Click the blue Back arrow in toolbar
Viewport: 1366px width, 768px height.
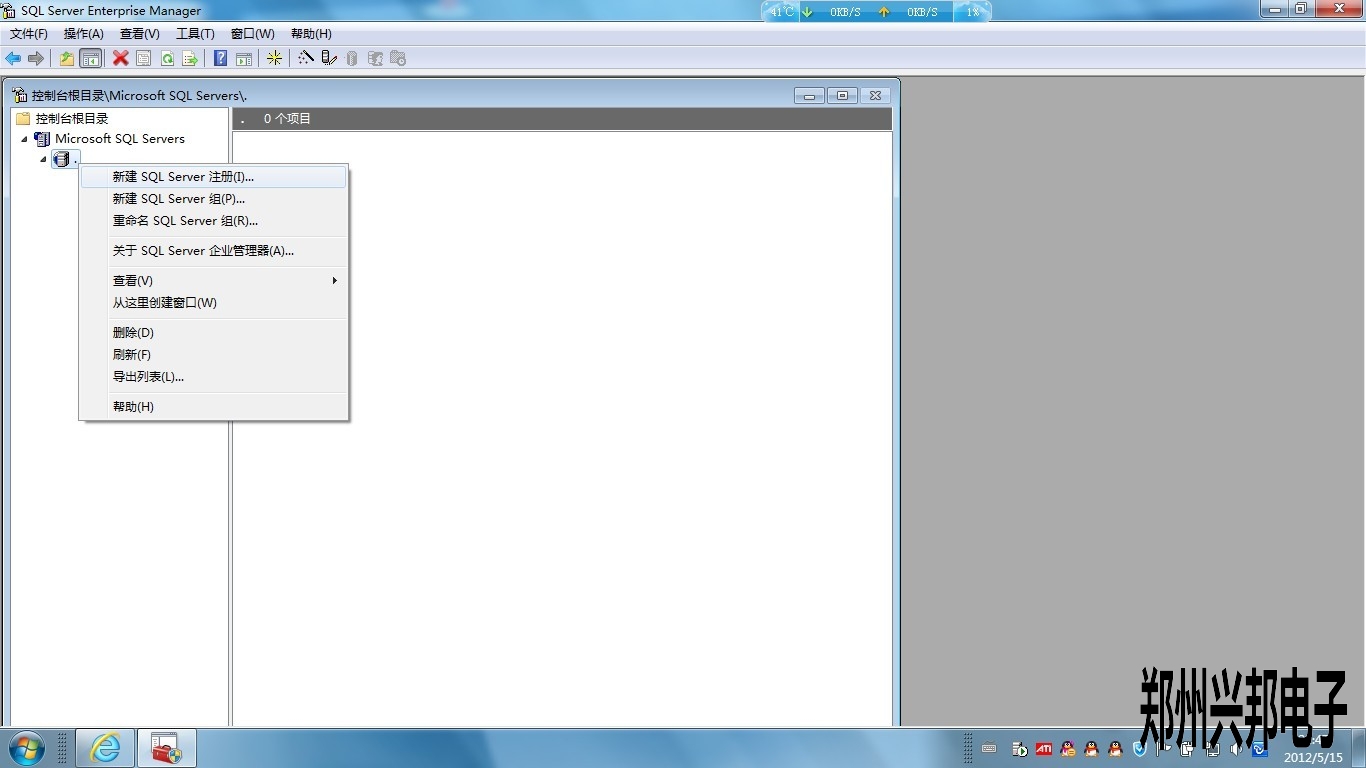(x=13, y=59)
